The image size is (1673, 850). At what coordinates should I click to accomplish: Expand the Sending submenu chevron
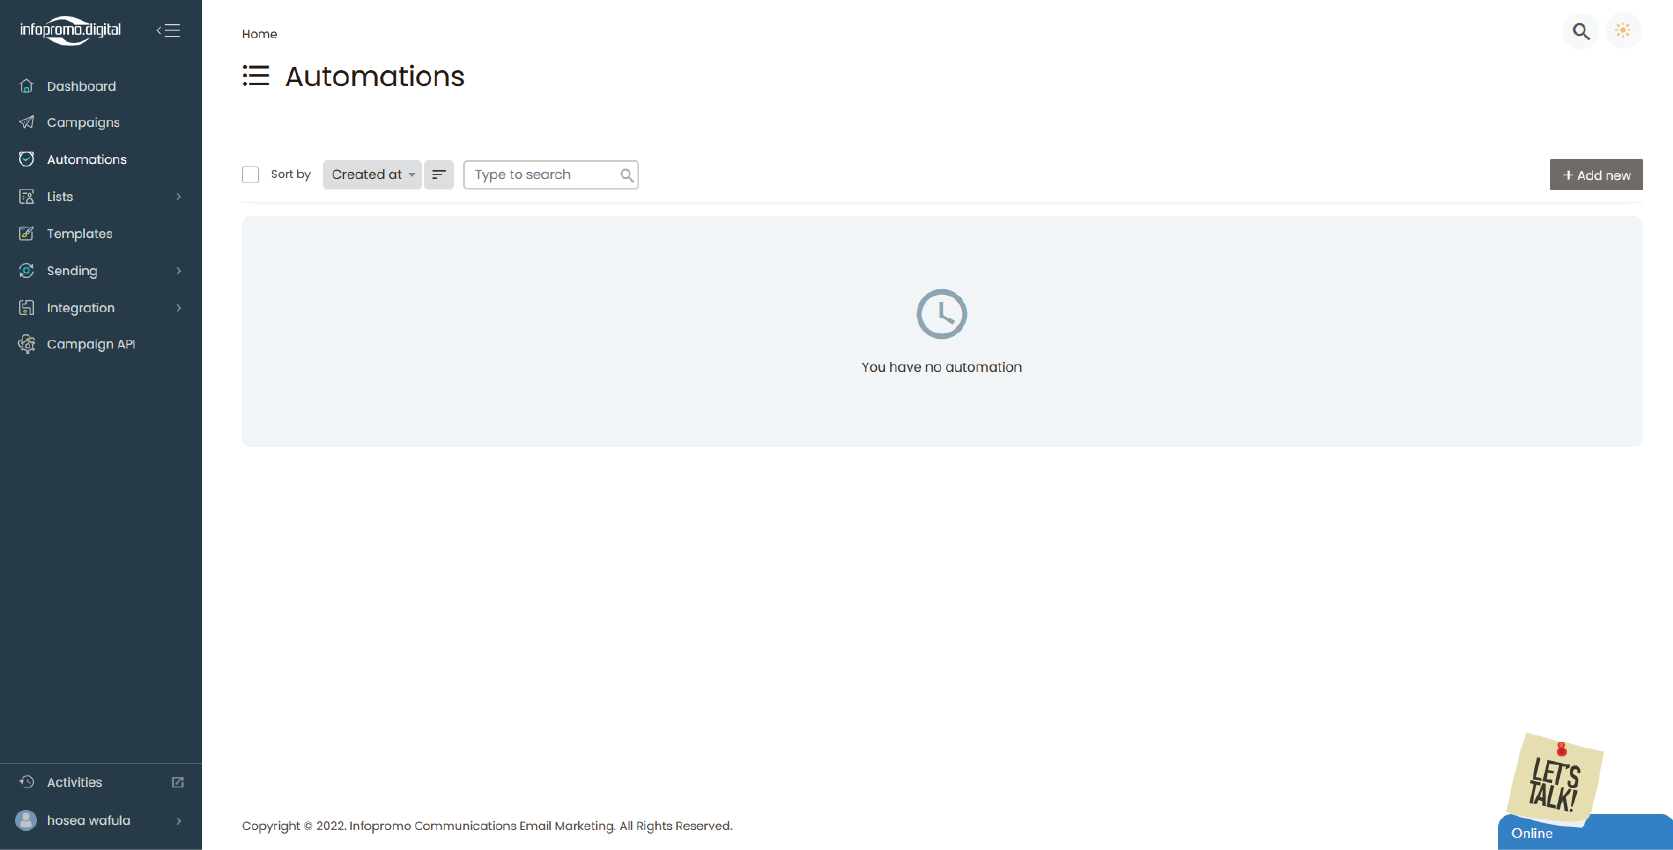pyautogui.click(x=179, y=270)
